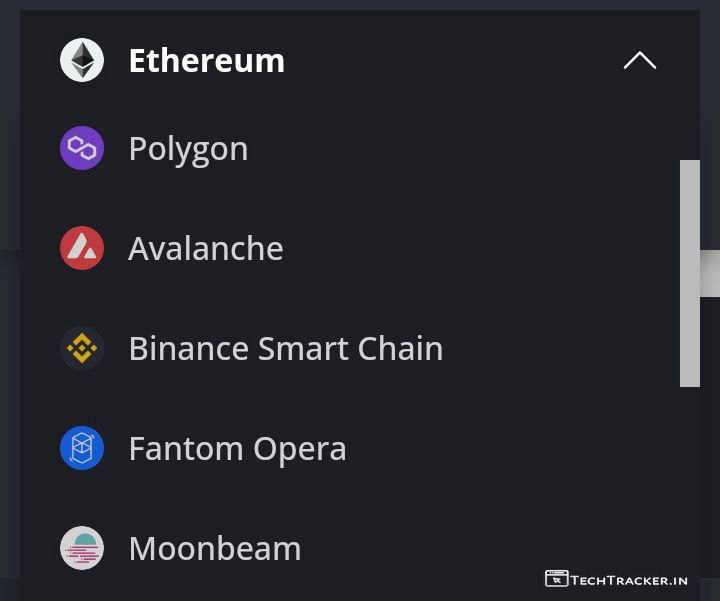Click the network list scrollbar thumb
This screenshot has height=601, width=720.
(690, 272)
